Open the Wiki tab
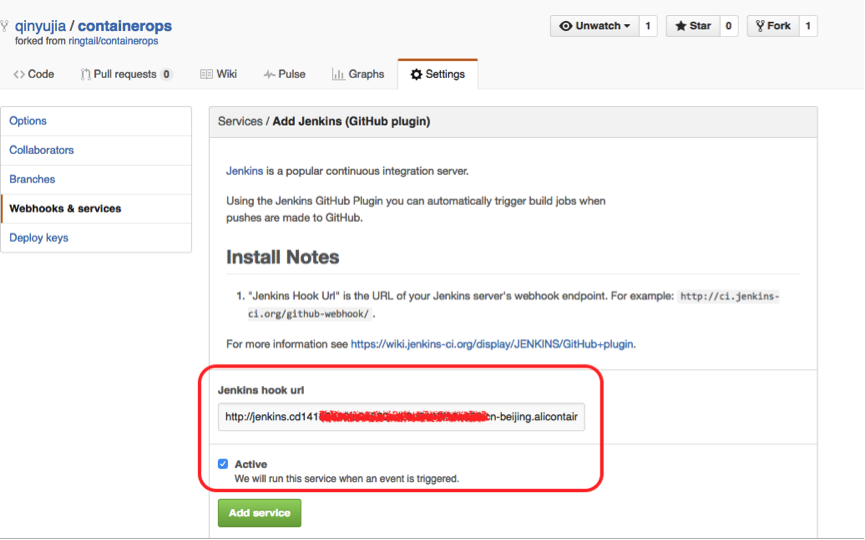 pos(218,74)
